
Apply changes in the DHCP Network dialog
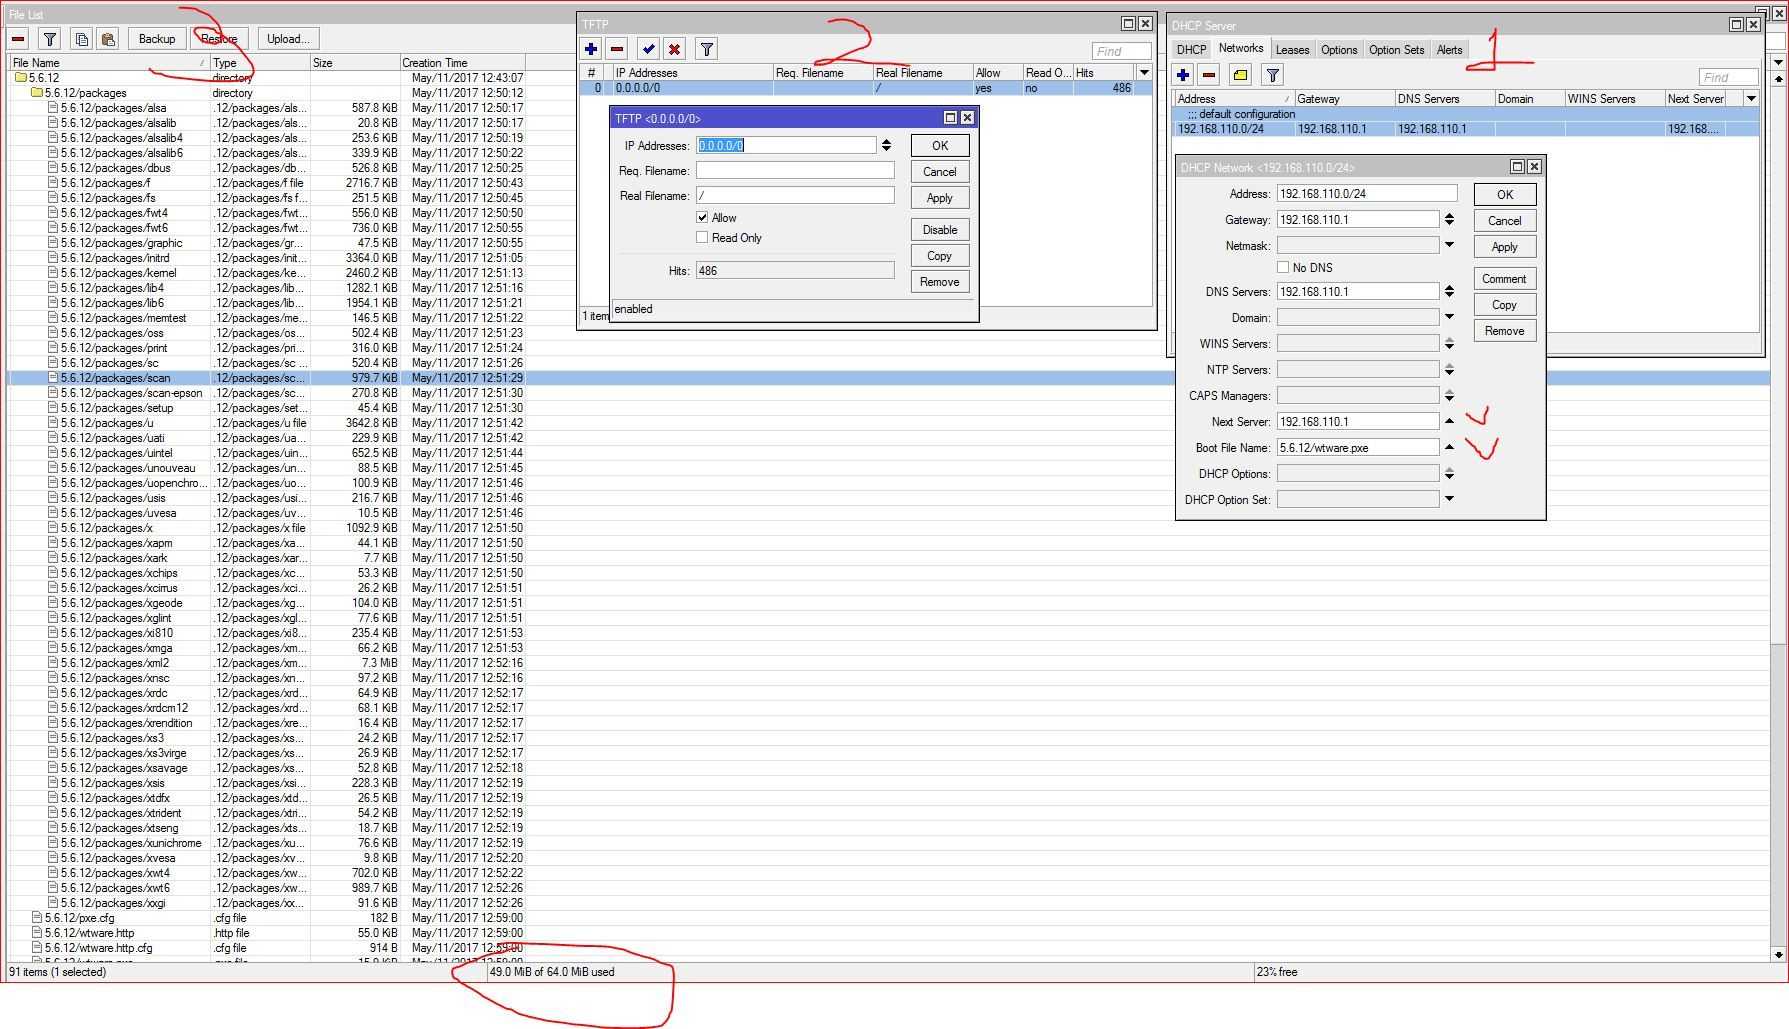click(1504, 246)
